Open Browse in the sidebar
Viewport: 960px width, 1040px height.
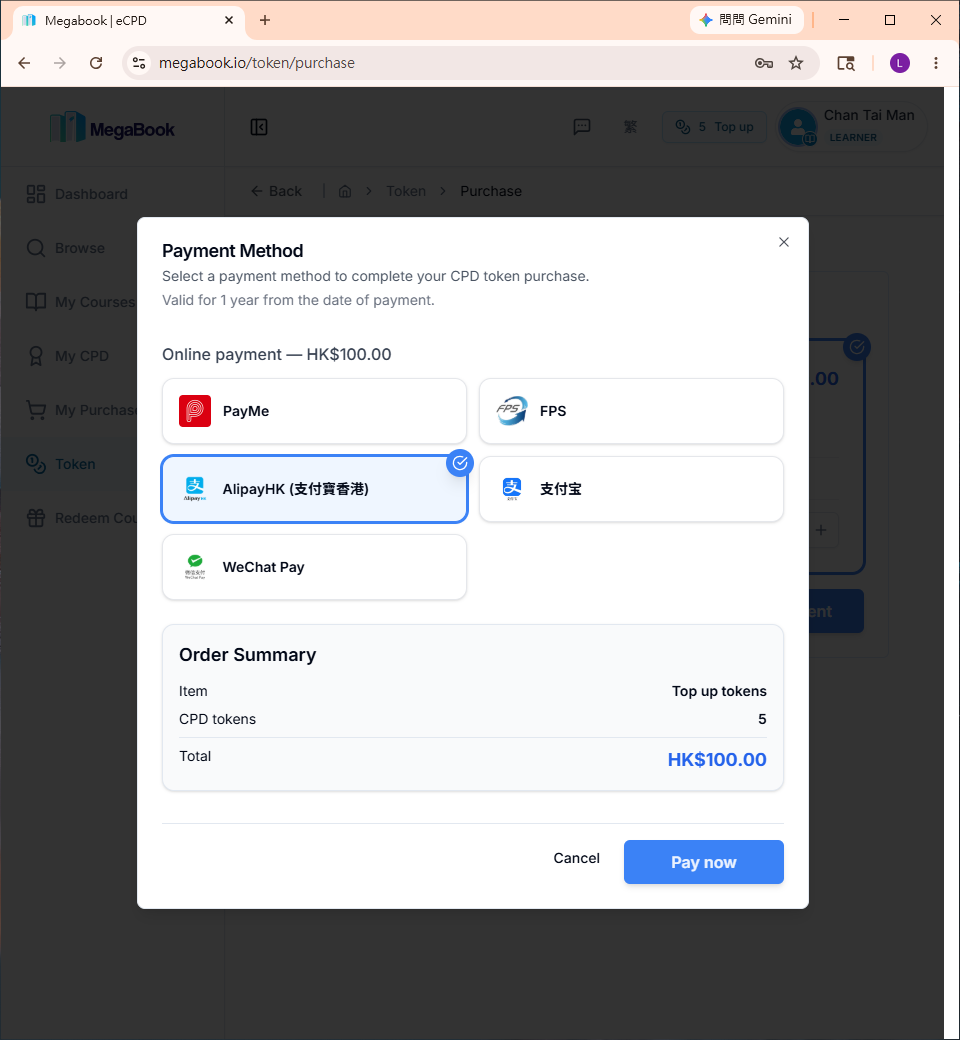(x=65, y=248)
